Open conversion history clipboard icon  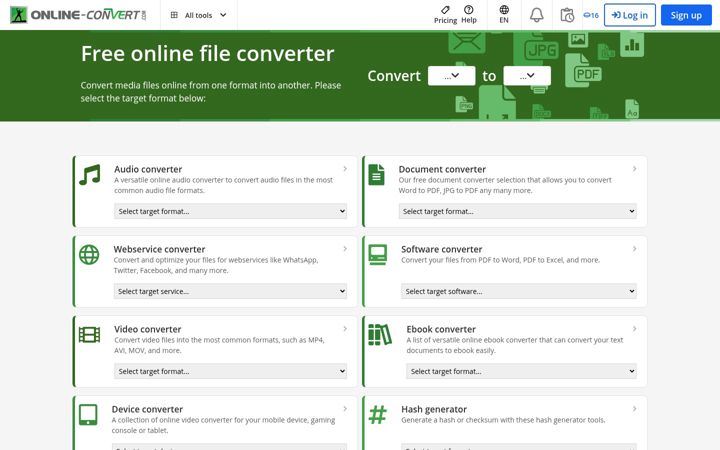click(x=567, y=15)
